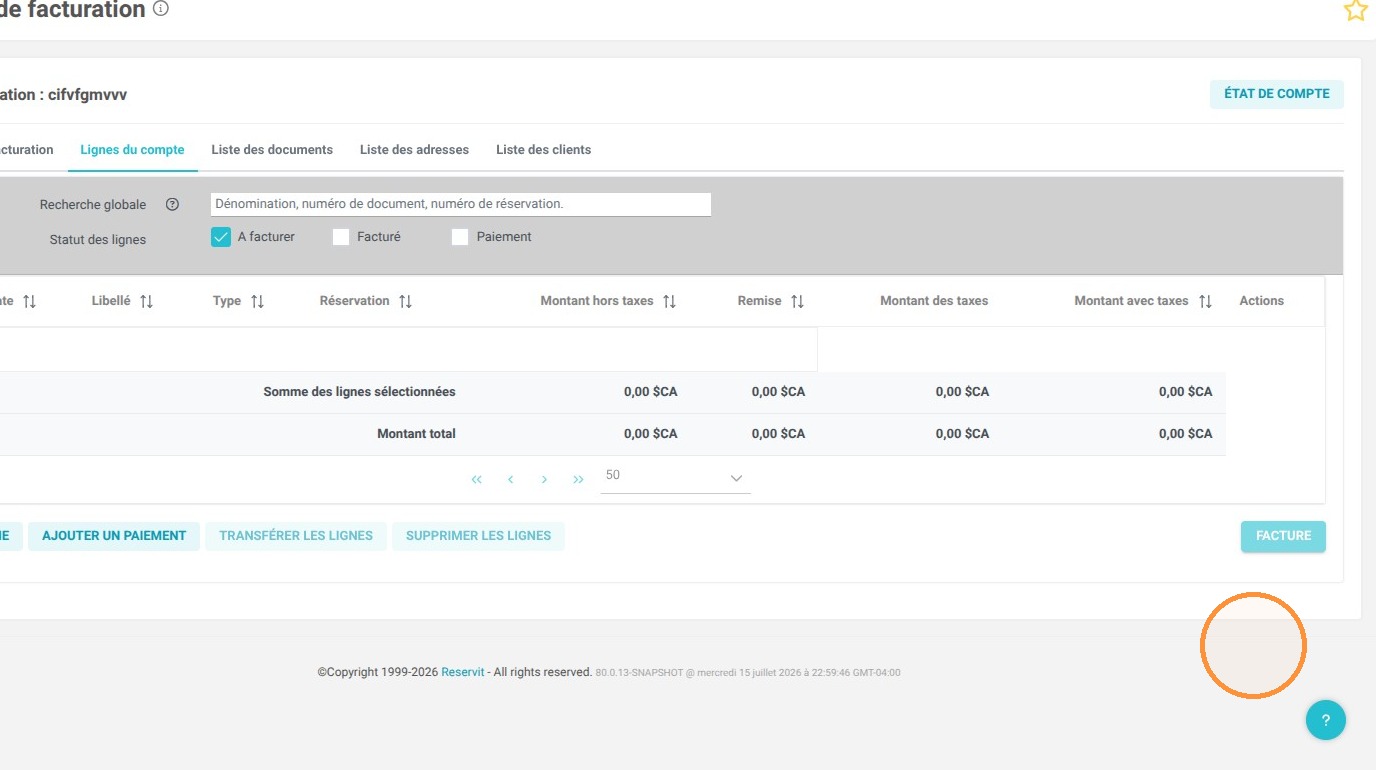Image resolution: width=1376 pixels, height=770 pixels.
Task: Go to first page of results
Action: [477, 480]
